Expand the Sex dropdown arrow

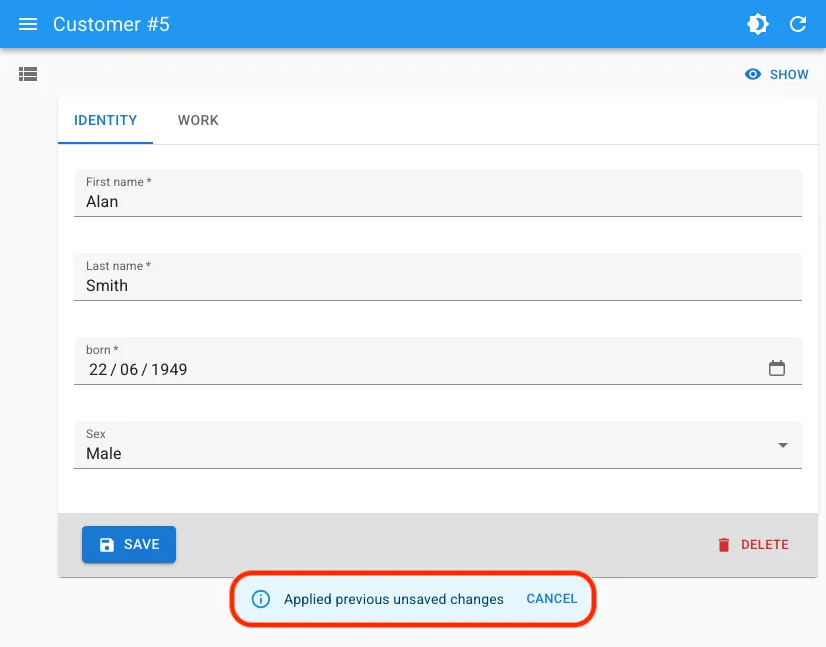tap(783, 445)
